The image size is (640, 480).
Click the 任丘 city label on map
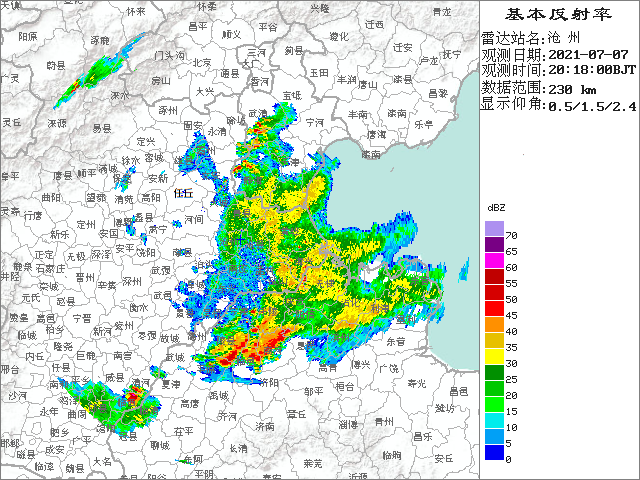186,194
